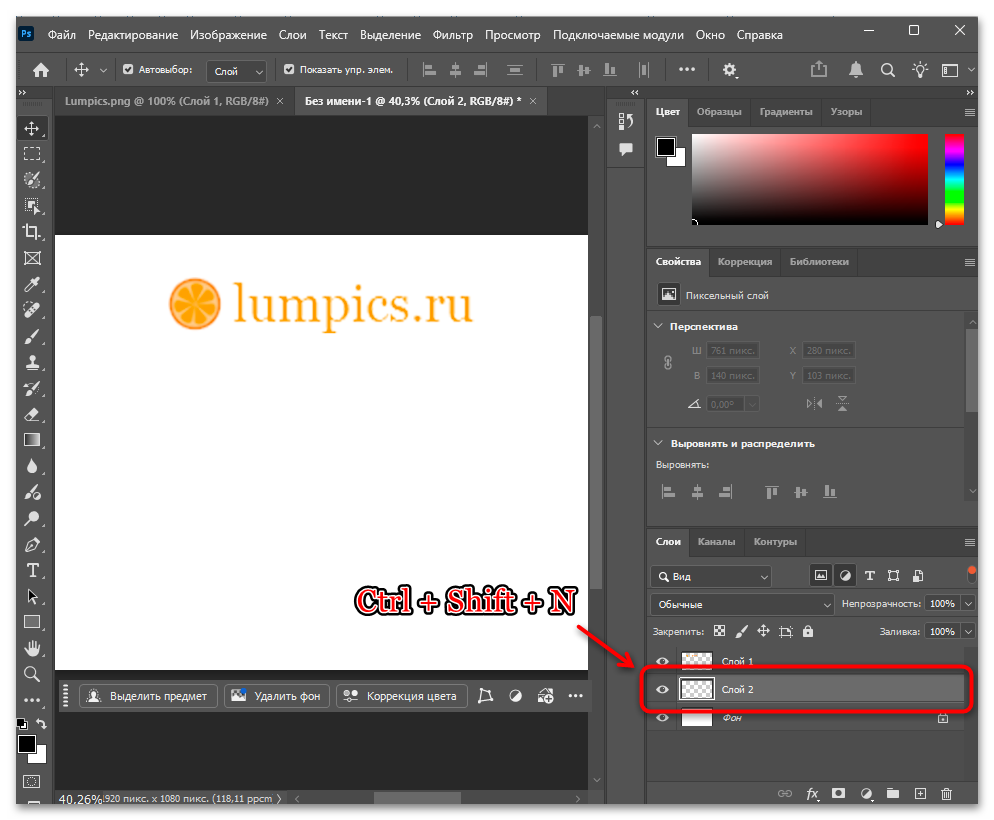Open the Справка menu
The image size is (994, 820).
(x=759, y=35)
